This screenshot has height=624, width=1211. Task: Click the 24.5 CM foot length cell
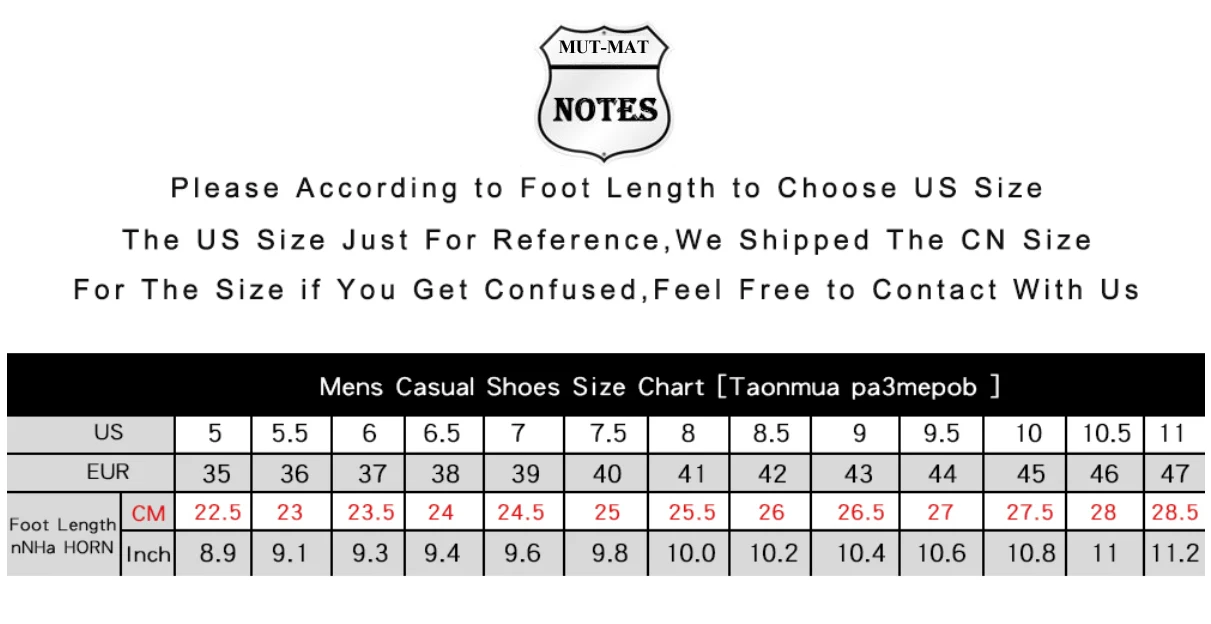click(x=523, y=512)
